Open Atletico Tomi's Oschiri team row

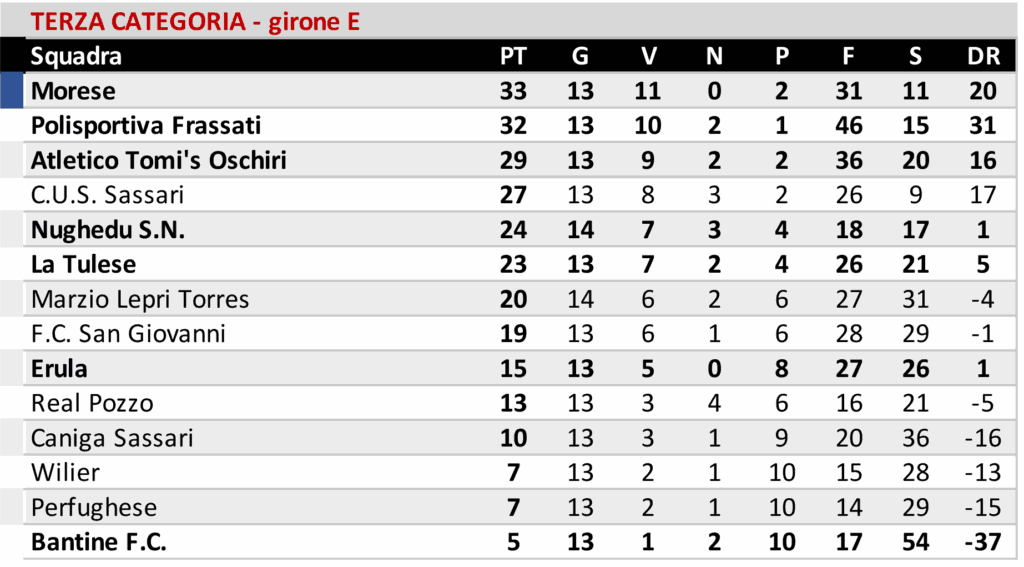[x=158, y=160]
